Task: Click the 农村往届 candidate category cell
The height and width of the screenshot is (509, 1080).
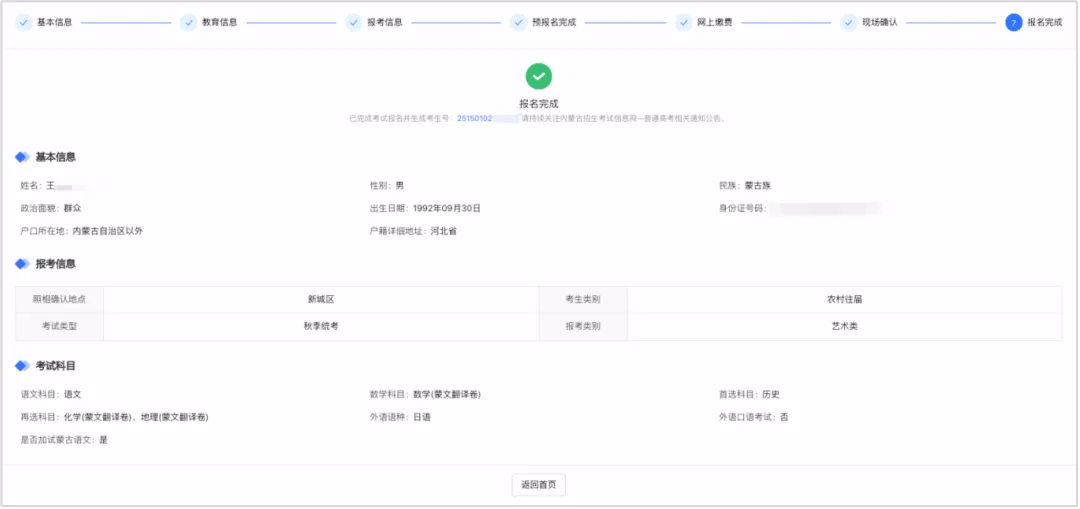Action: pos(845,299)
